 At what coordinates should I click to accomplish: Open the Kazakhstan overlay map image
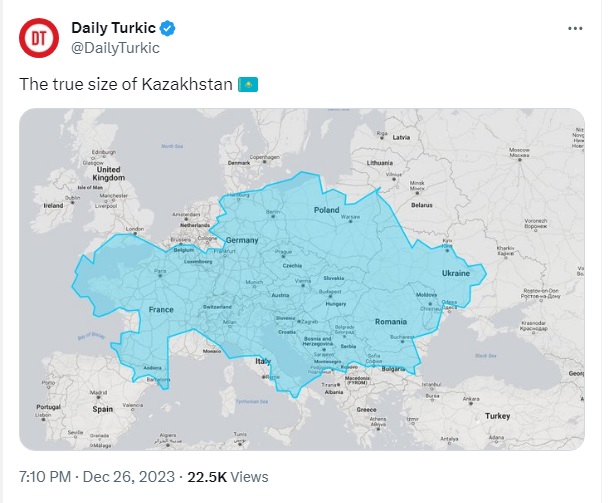302,279
